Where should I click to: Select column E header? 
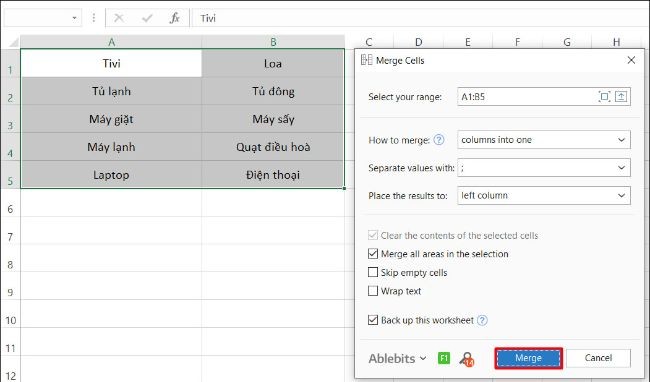[468, 42]
